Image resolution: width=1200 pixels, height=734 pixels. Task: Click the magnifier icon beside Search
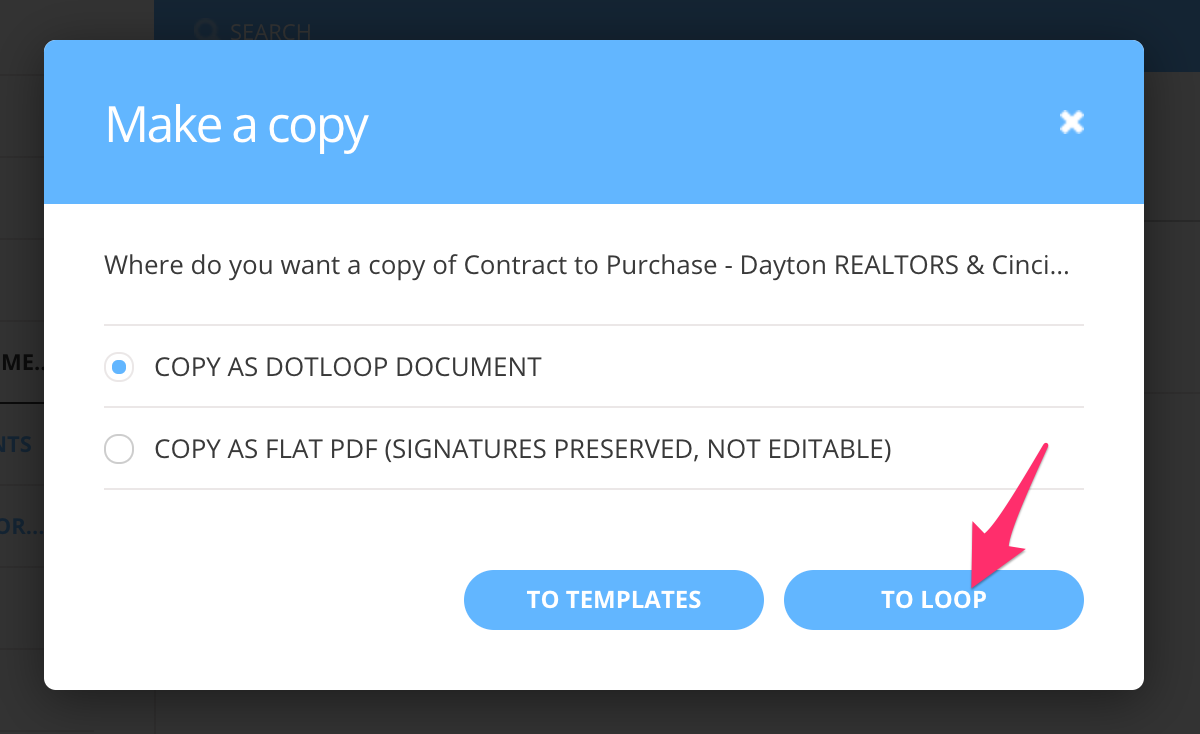click(206, 30)
